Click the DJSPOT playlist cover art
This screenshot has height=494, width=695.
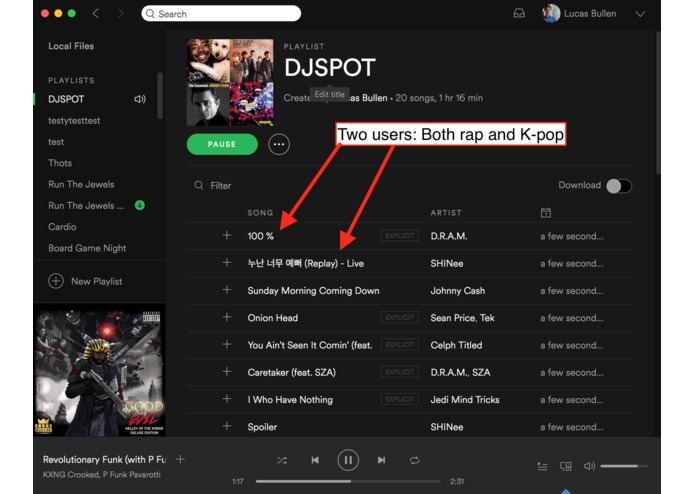coord(230,82)
